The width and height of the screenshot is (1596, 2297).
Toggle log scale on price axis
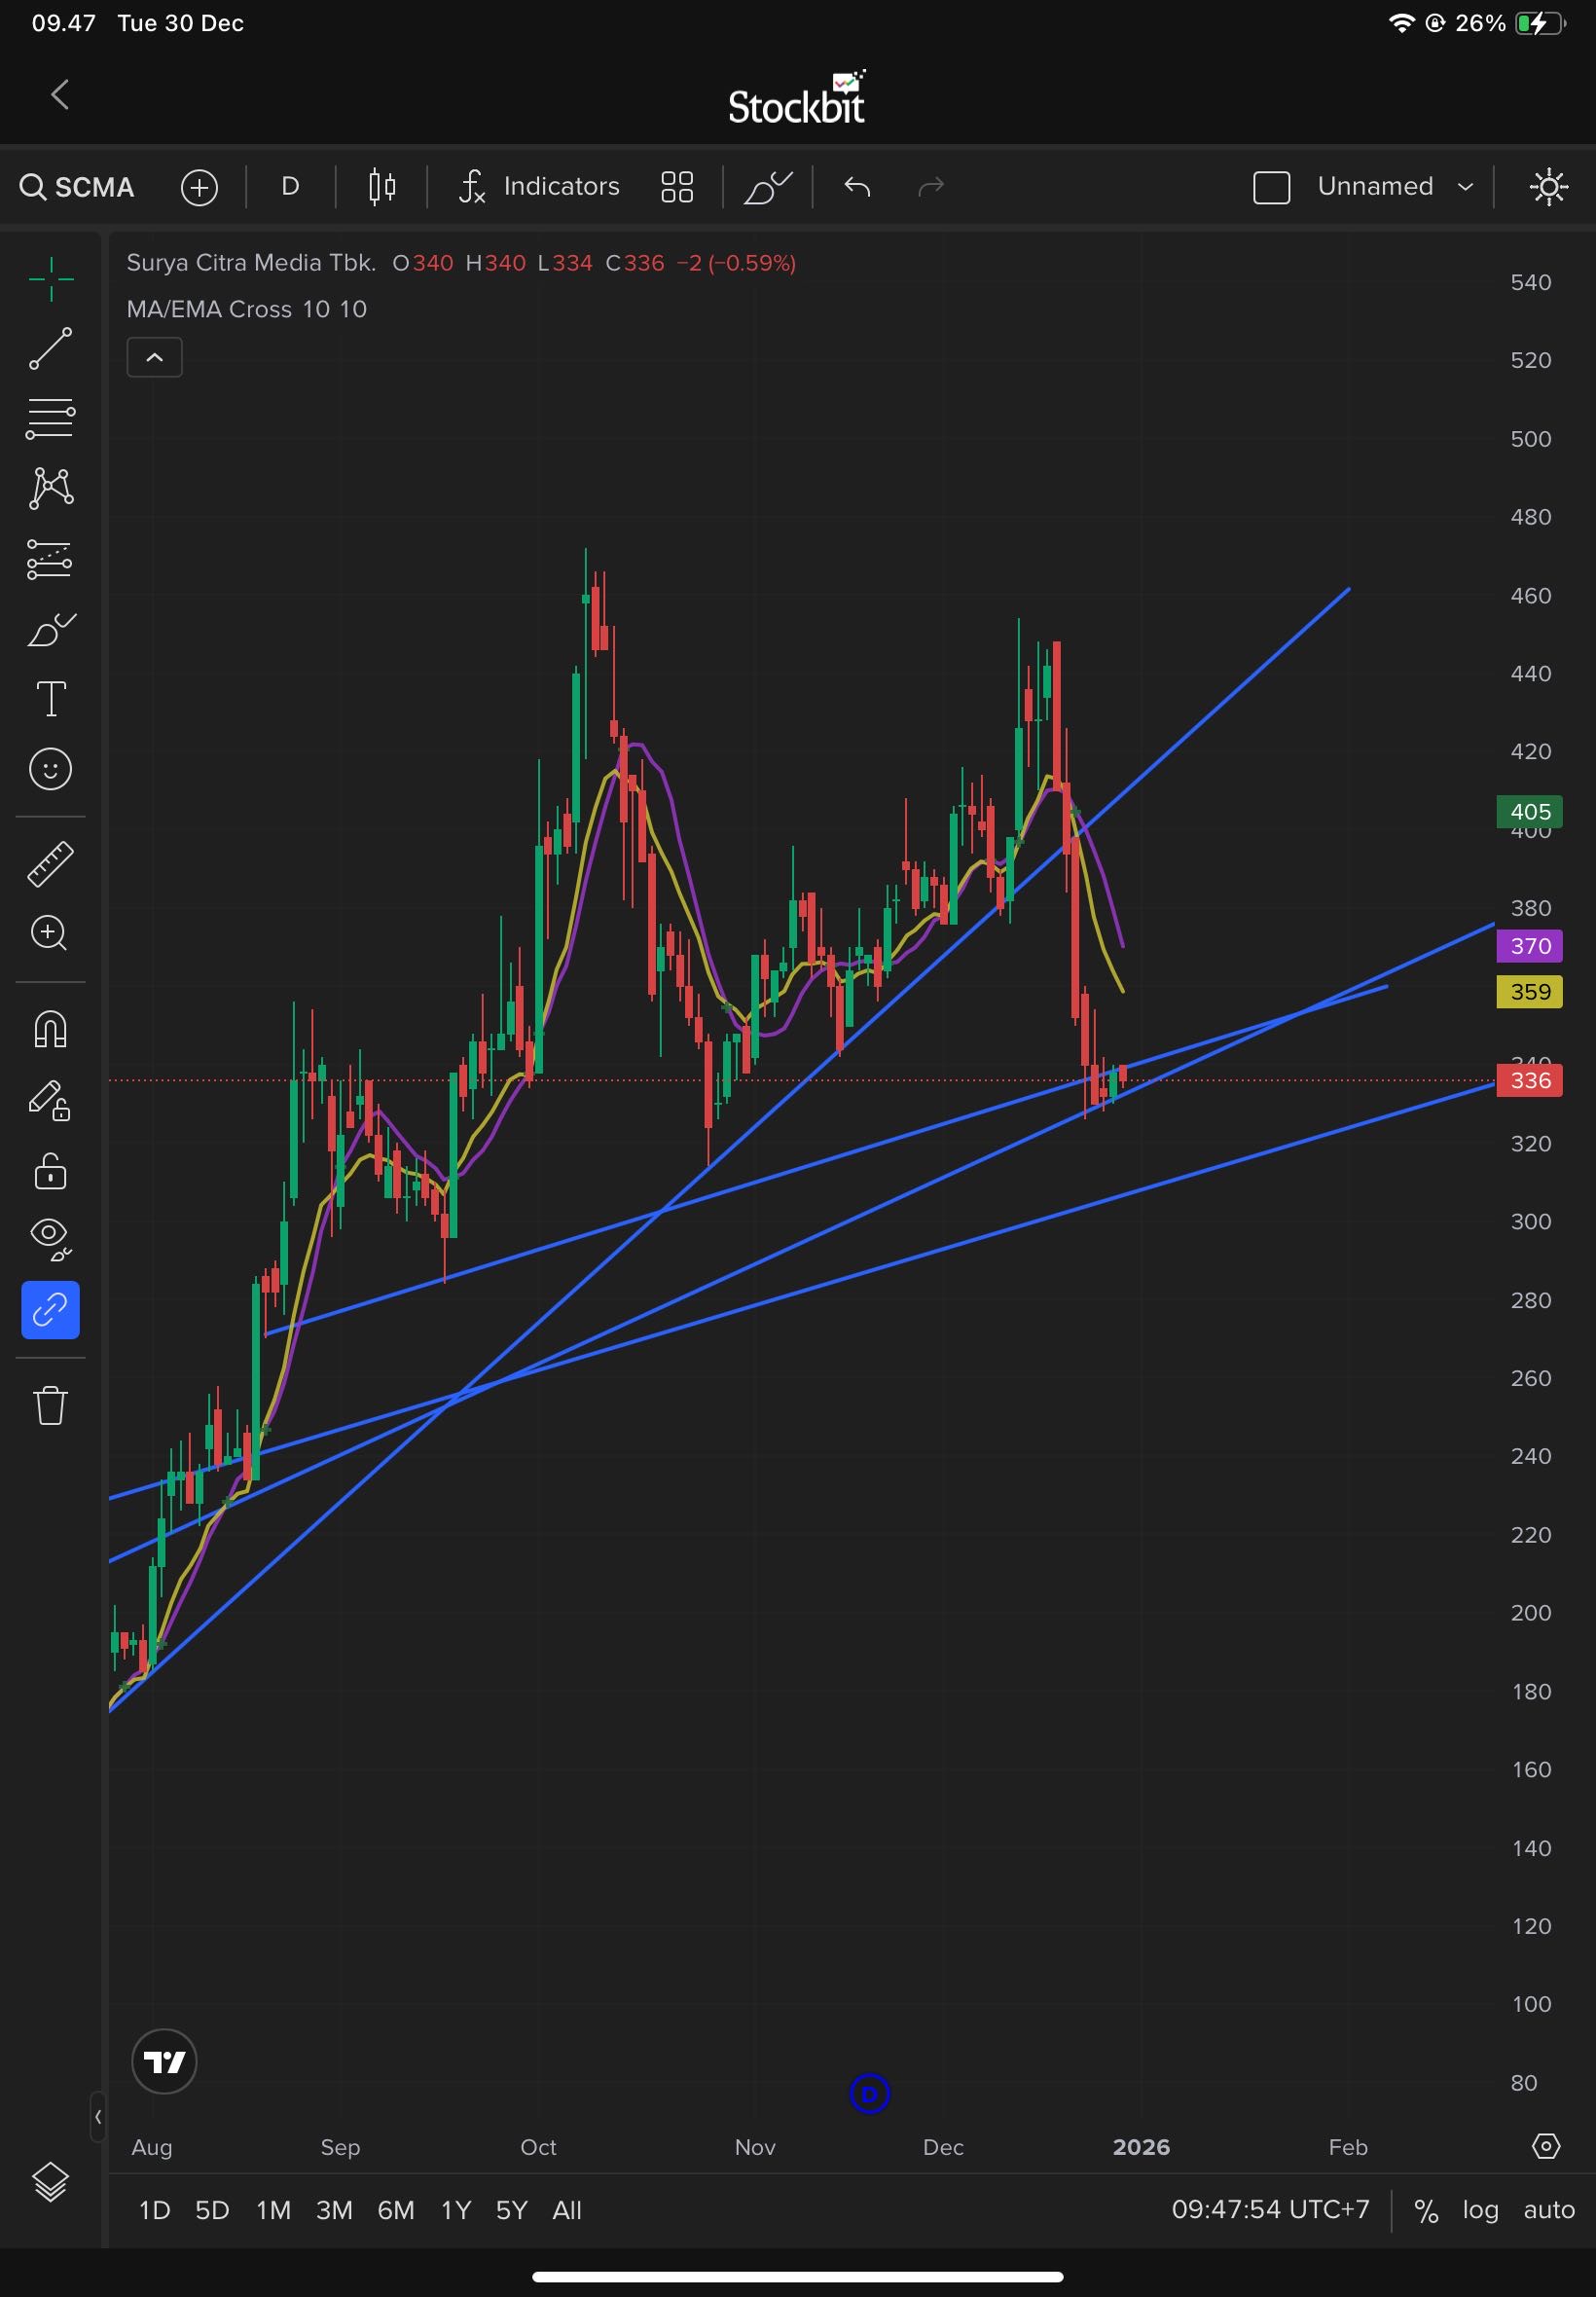[x=1480, y=2210]
